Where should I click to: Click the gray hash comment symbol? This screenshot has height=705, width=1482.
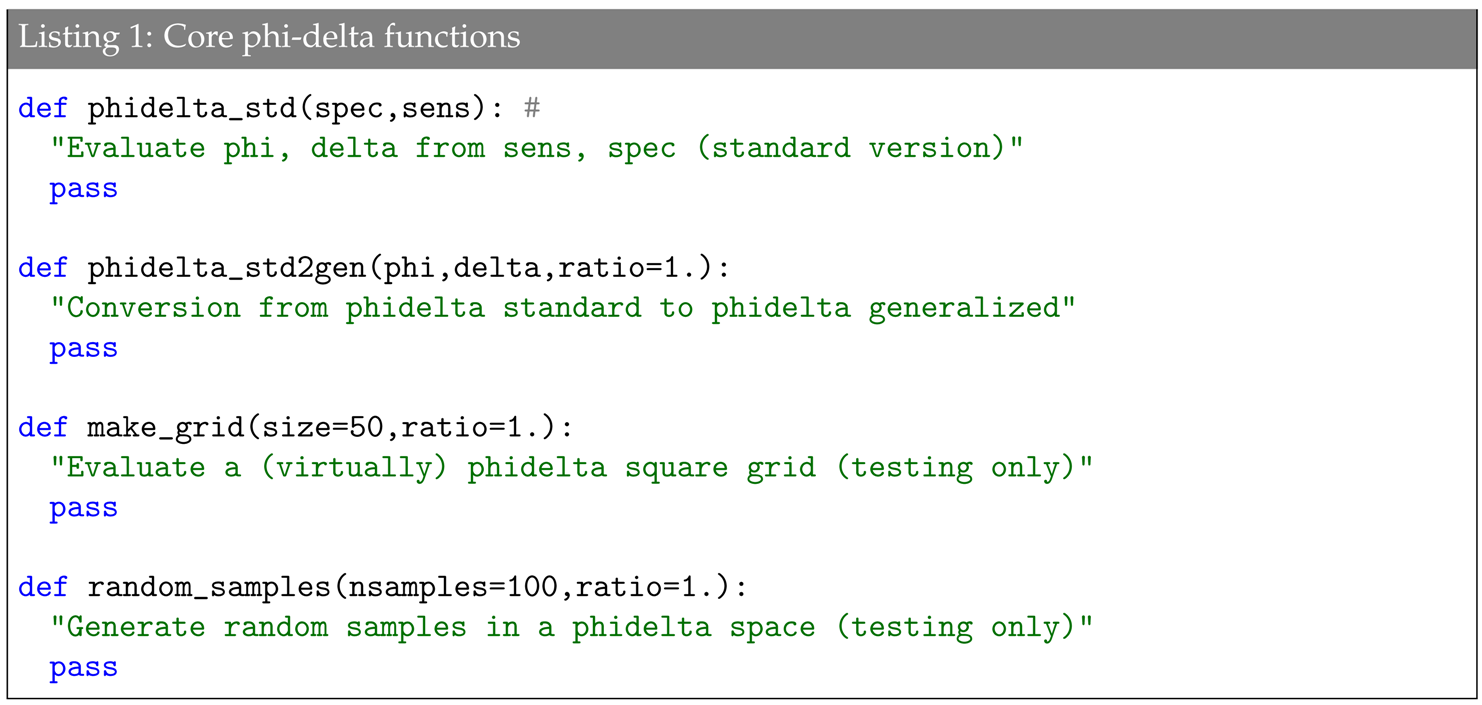(531, 108)
